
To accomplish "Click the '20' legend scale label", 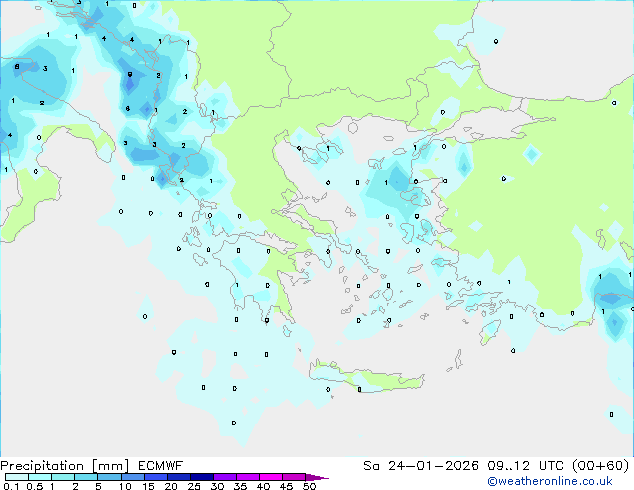I will click(171, 486).
